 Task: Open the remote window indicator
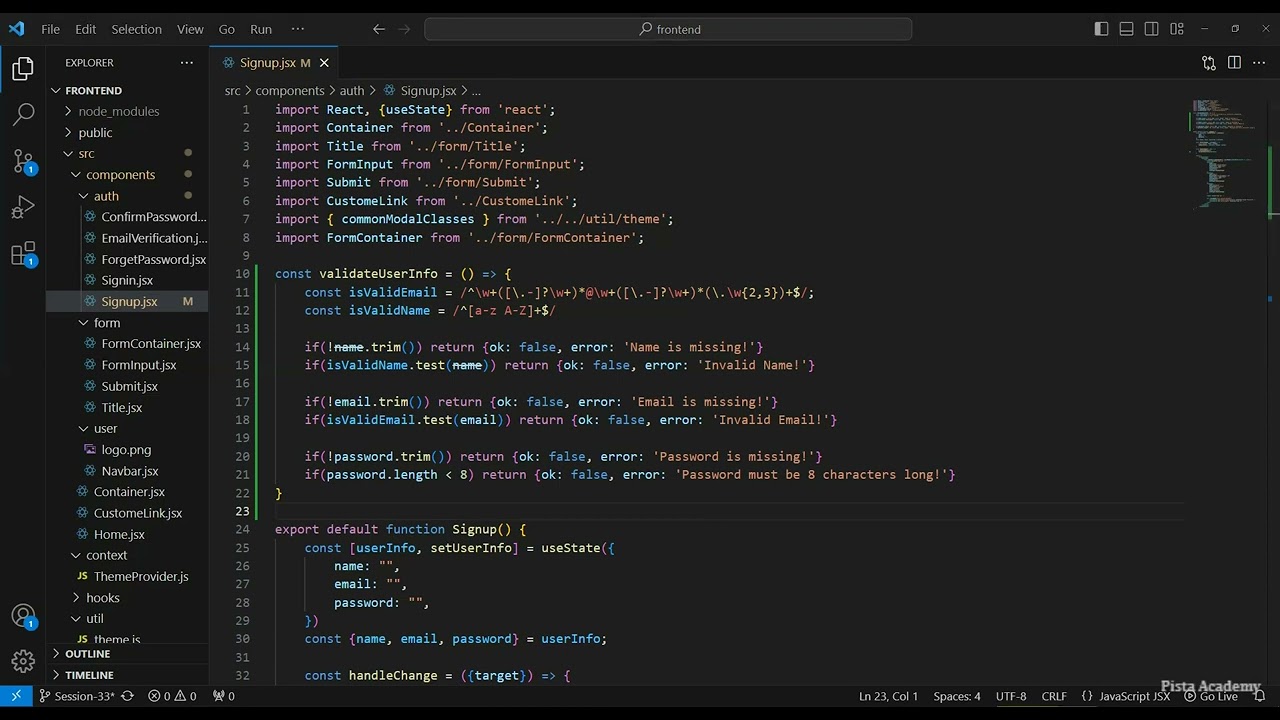16,696
